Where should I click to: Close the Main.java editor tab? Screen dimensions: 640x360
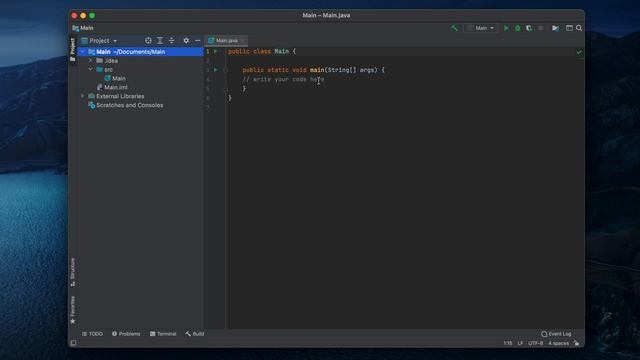[x=243, y=40]
